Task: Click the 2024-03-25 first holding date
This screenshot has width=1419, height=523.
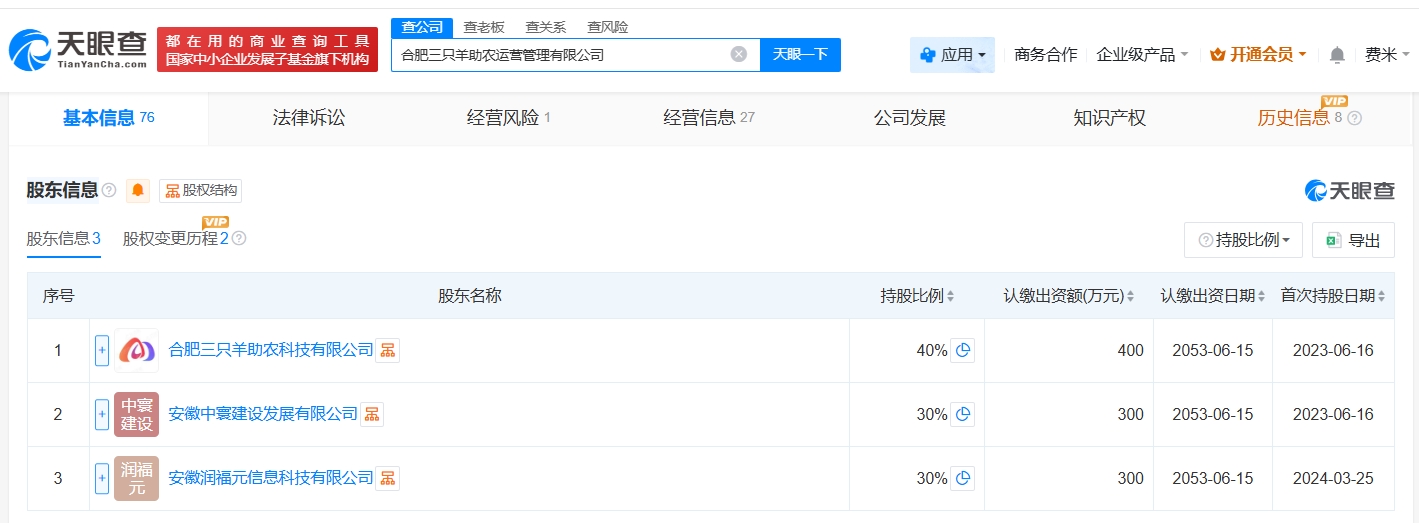Action: (1333, 478)
